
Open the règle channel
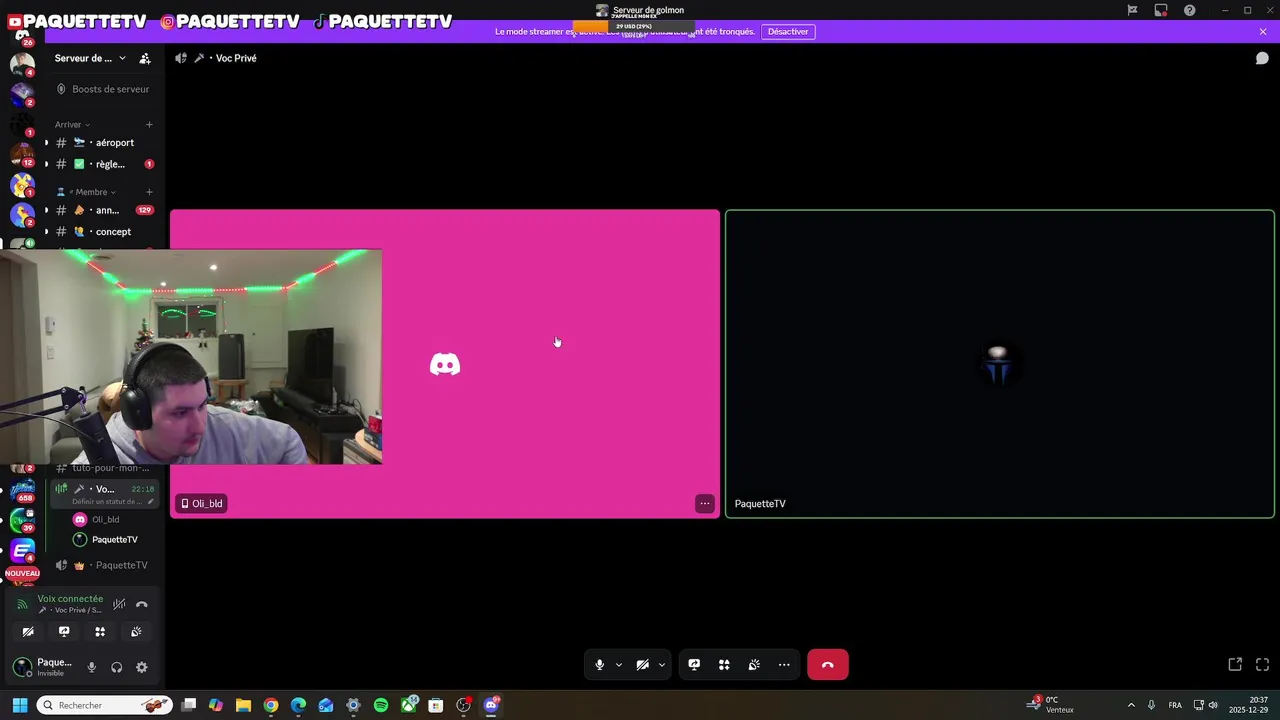(x=104, y=164)
